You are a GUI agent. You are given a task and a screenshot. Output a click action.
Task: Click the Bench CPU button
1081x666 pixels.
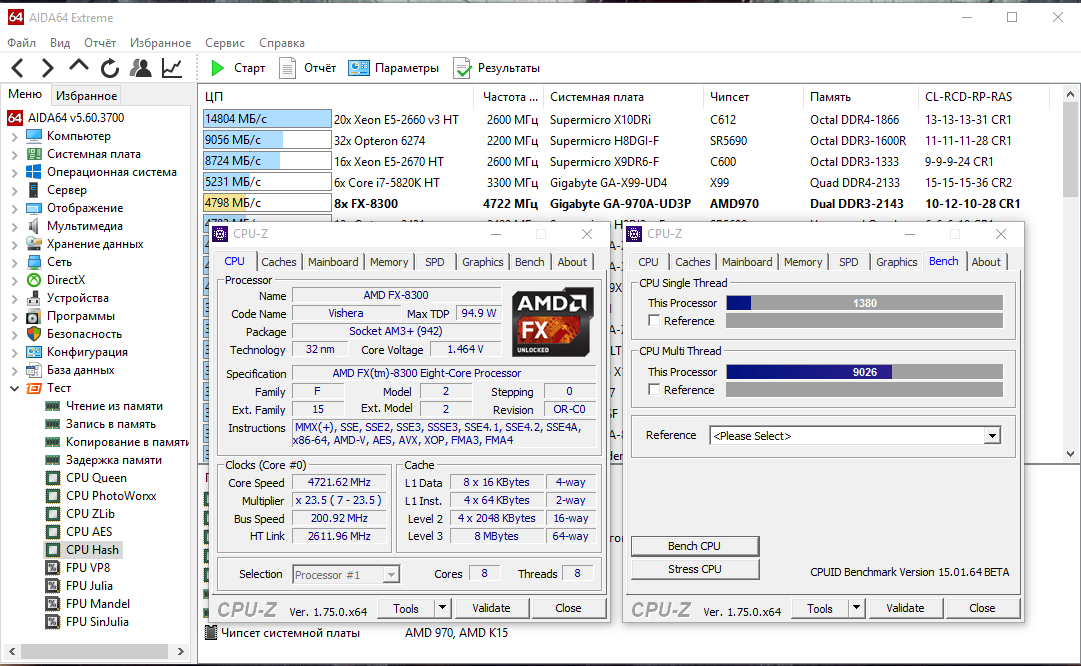pyautogui.click(x=694, y=546)
